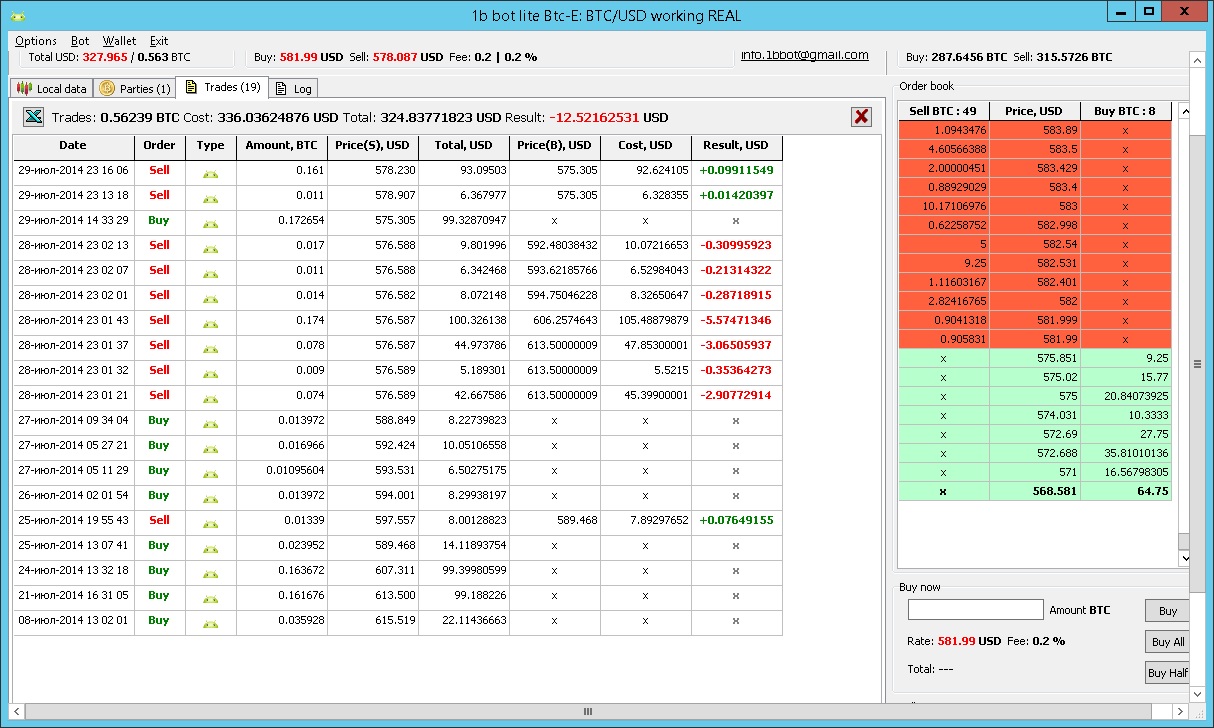Click type icon in 27-июл-2014 05 27 21 row
This screenshot has height=728, width=1214.
(x=210, y=448)
